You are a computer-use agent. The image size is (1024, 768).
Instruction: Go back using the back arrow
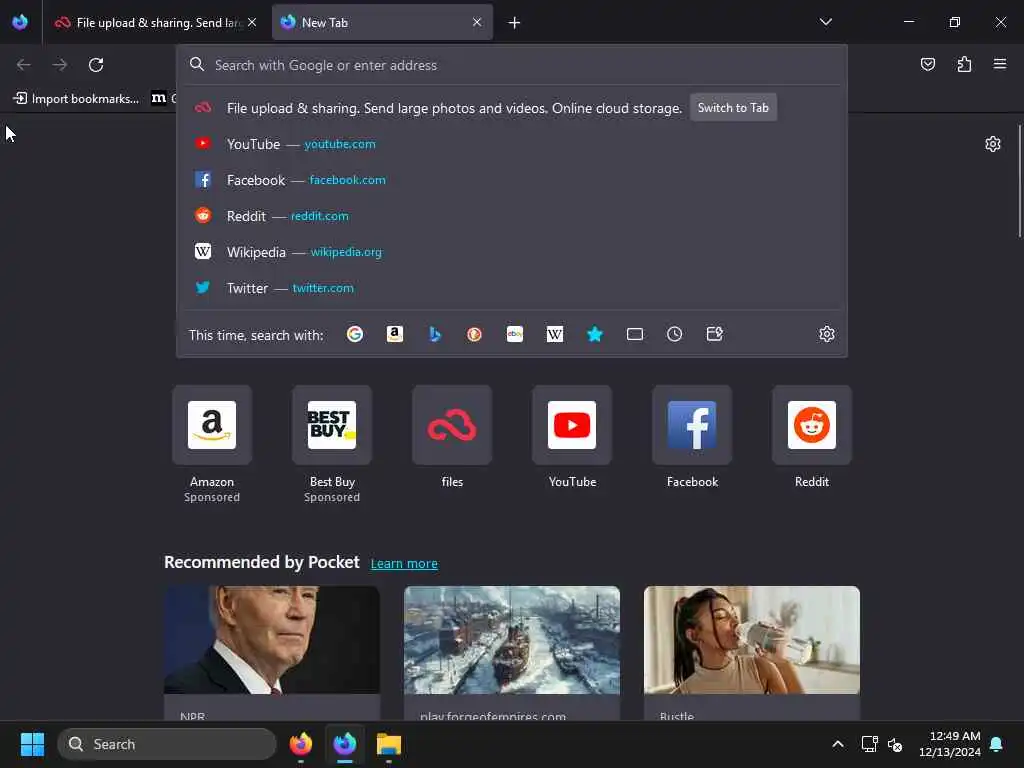click(x=24, y=65)
